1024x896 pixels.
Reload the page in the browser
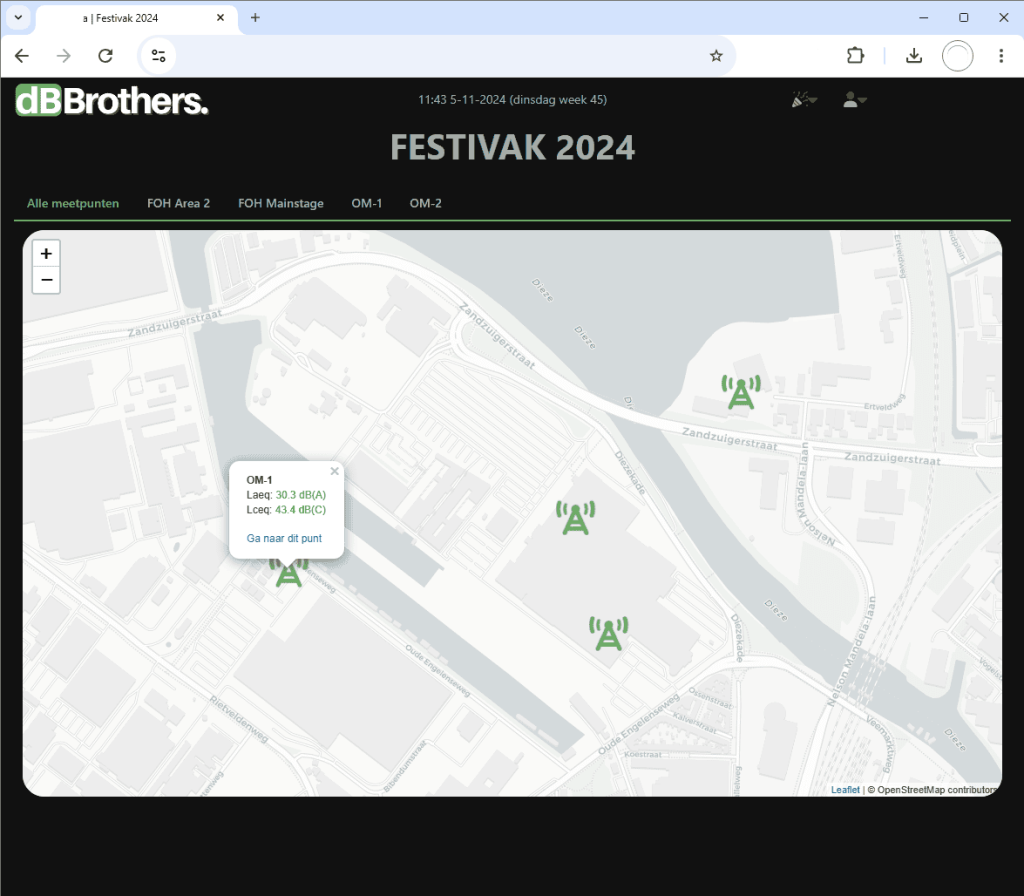click(105, 56)
